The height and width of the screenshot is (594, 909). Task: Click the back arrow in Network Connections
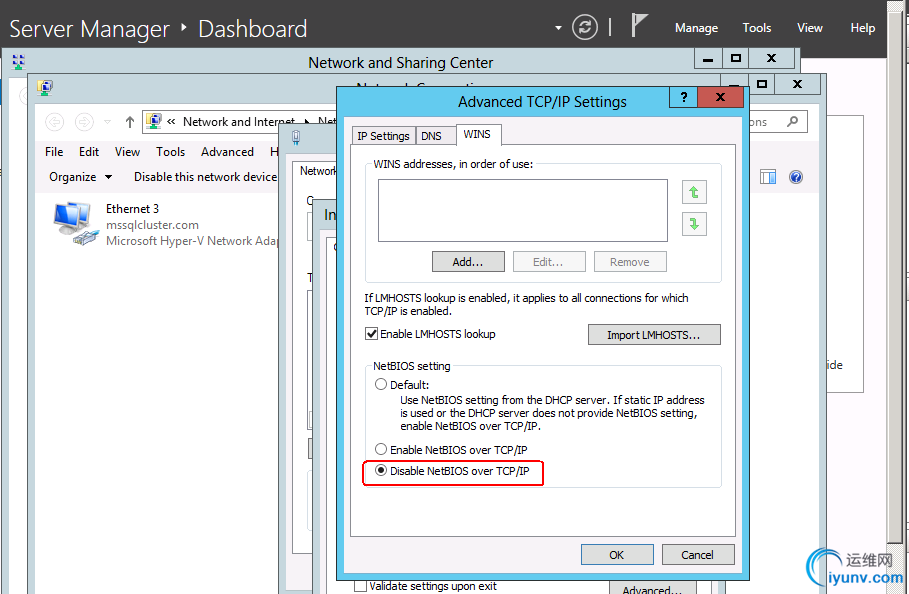54,122
